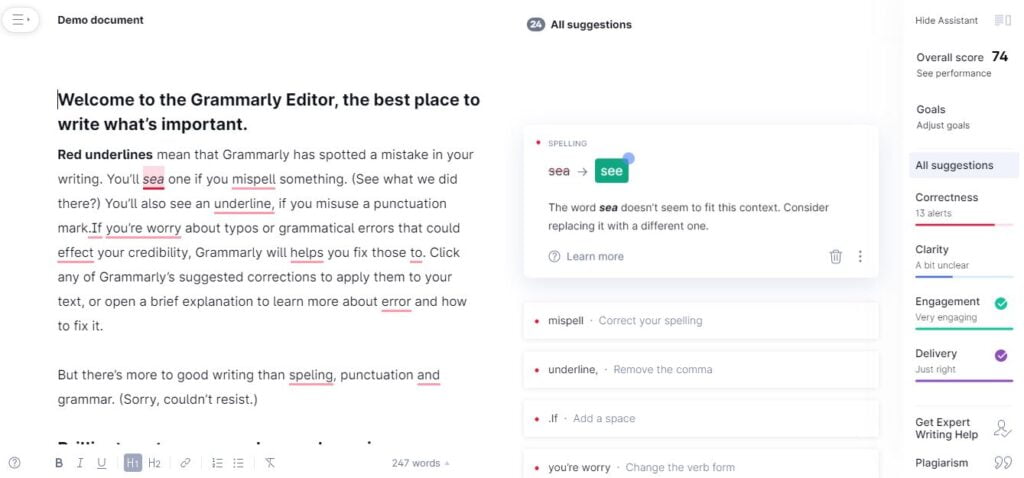Viewport: 1024px width, 478px height.
Task: Click the Demo document title
Action: (101, 20)
